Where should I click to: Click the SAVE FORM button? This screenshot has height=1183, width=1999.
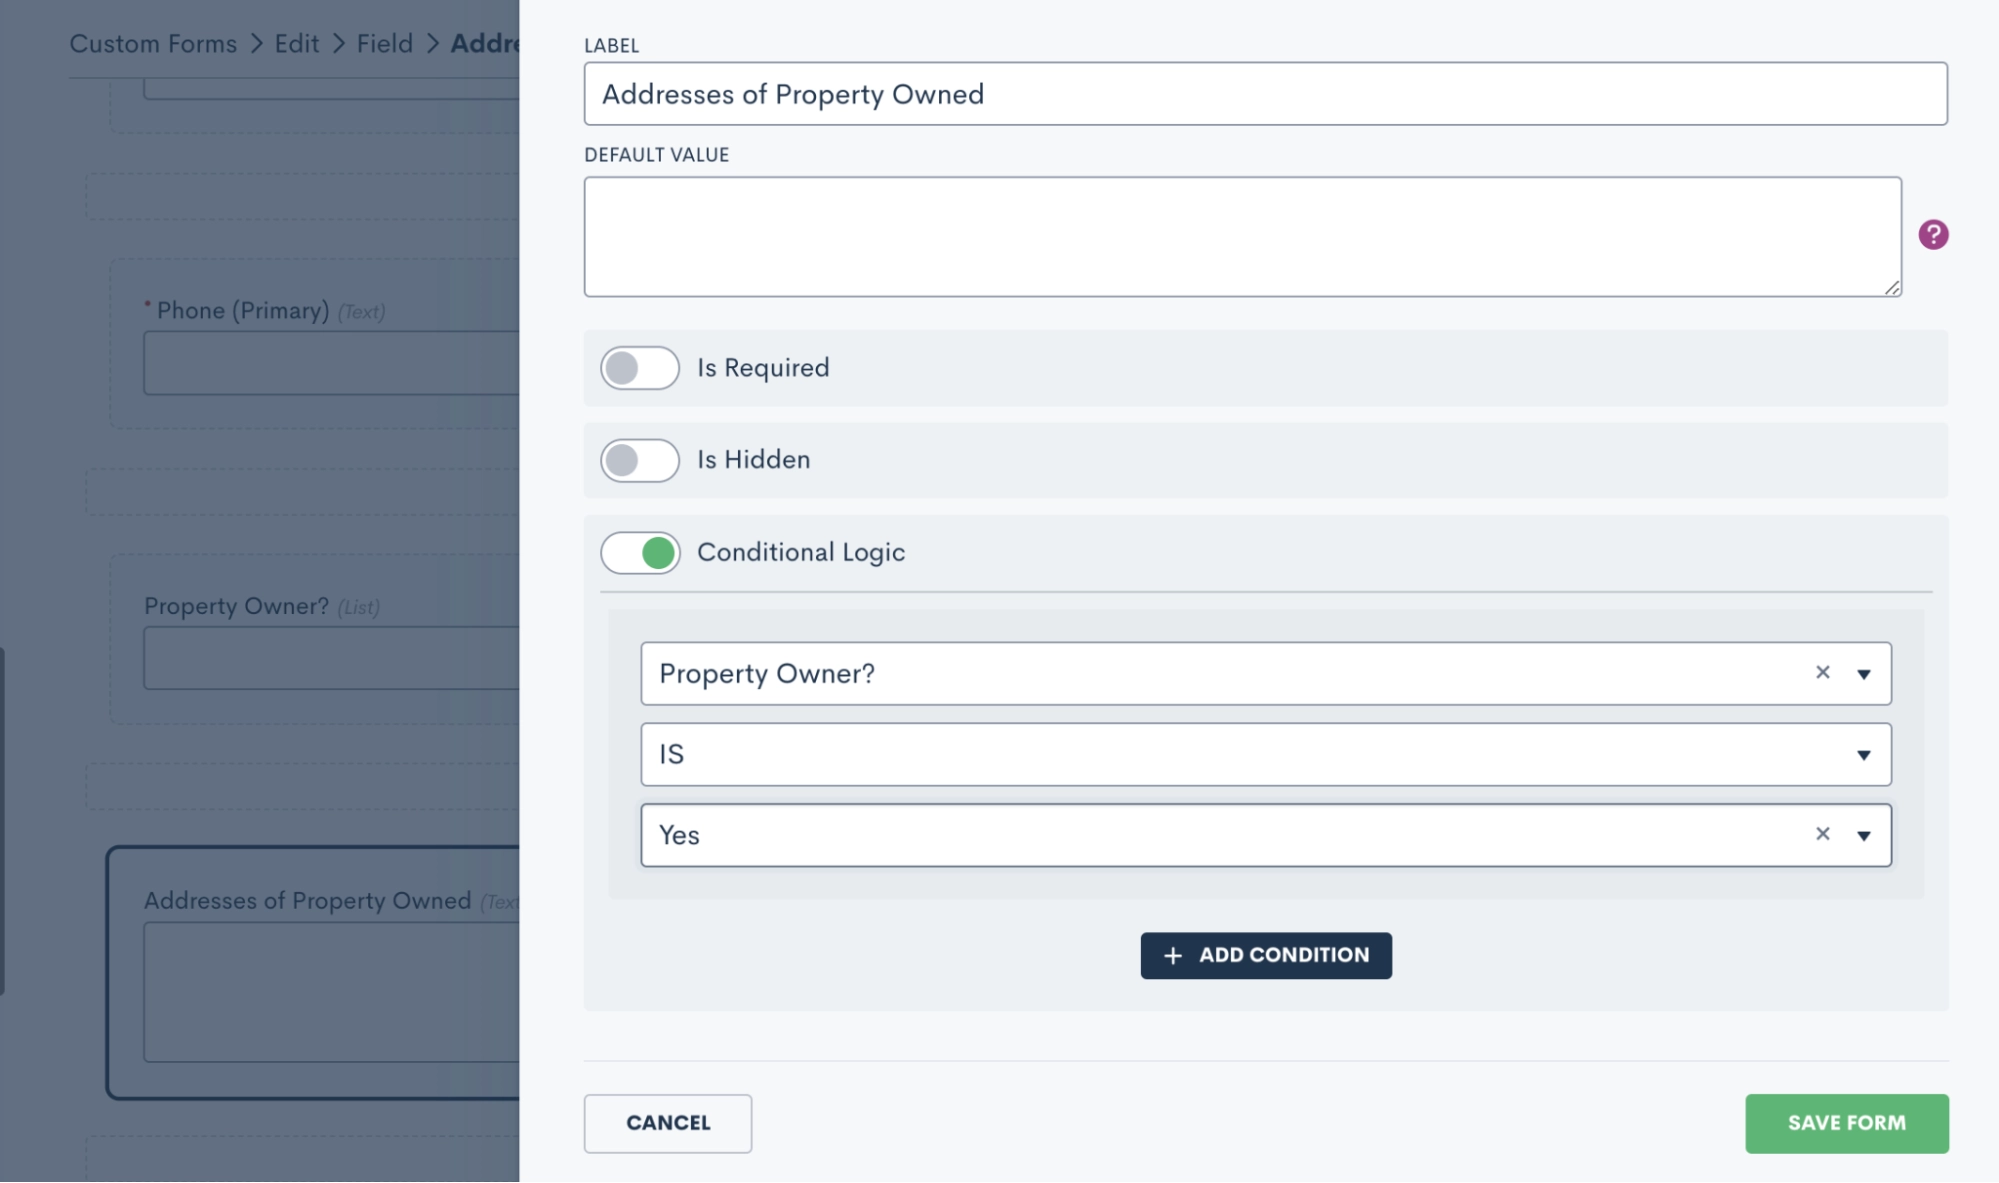(x=1847, y=1122)
